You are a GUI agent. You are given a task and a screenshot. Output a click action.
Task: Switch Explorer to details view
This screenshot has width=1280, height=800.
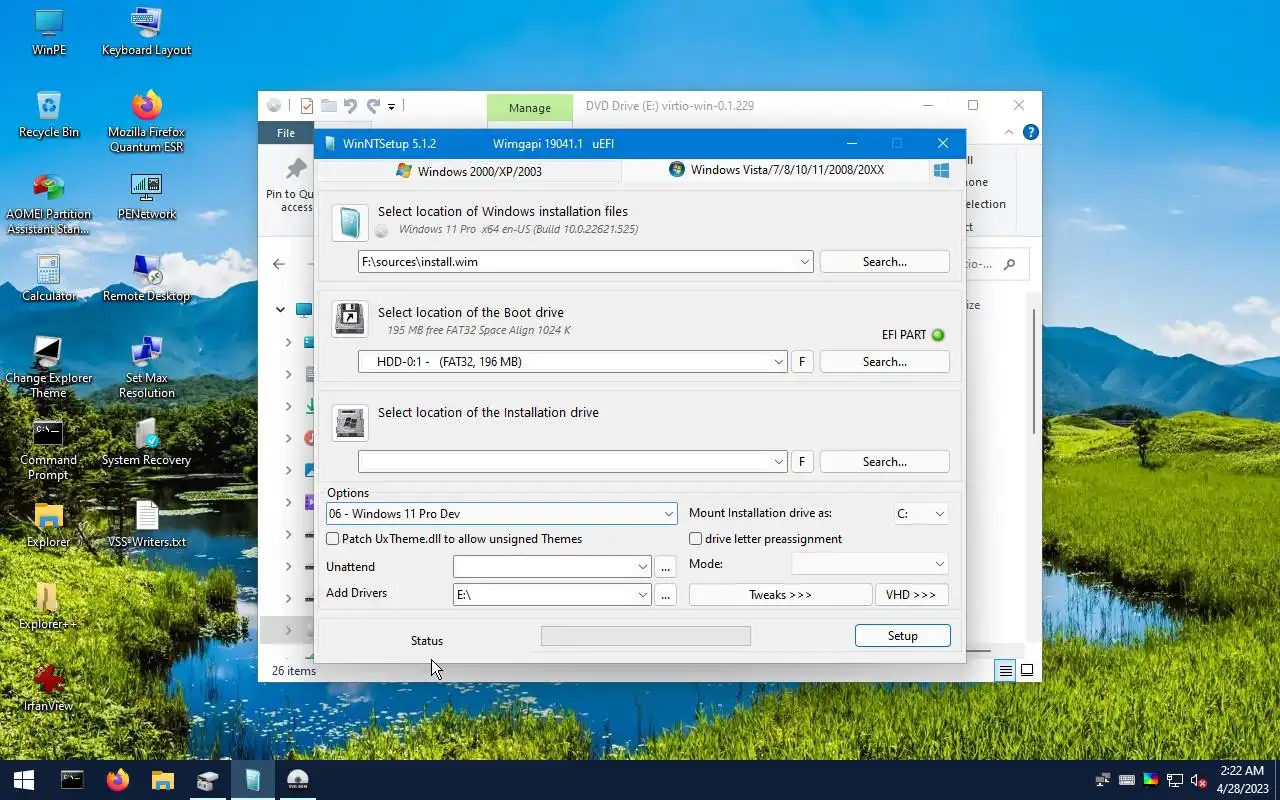[1006, 671]
